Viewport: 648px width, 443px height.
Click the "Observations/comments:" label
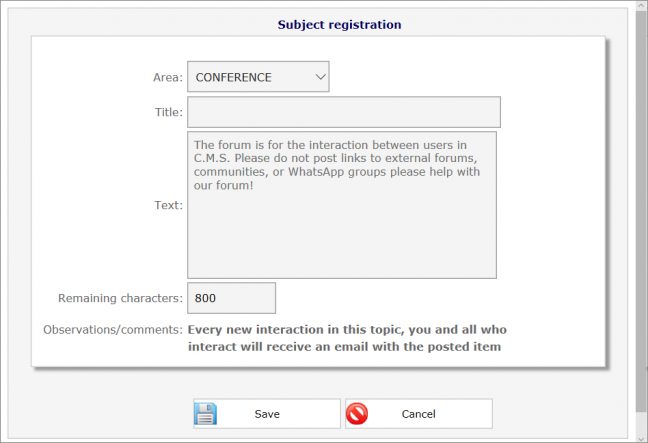pos(113,329)
